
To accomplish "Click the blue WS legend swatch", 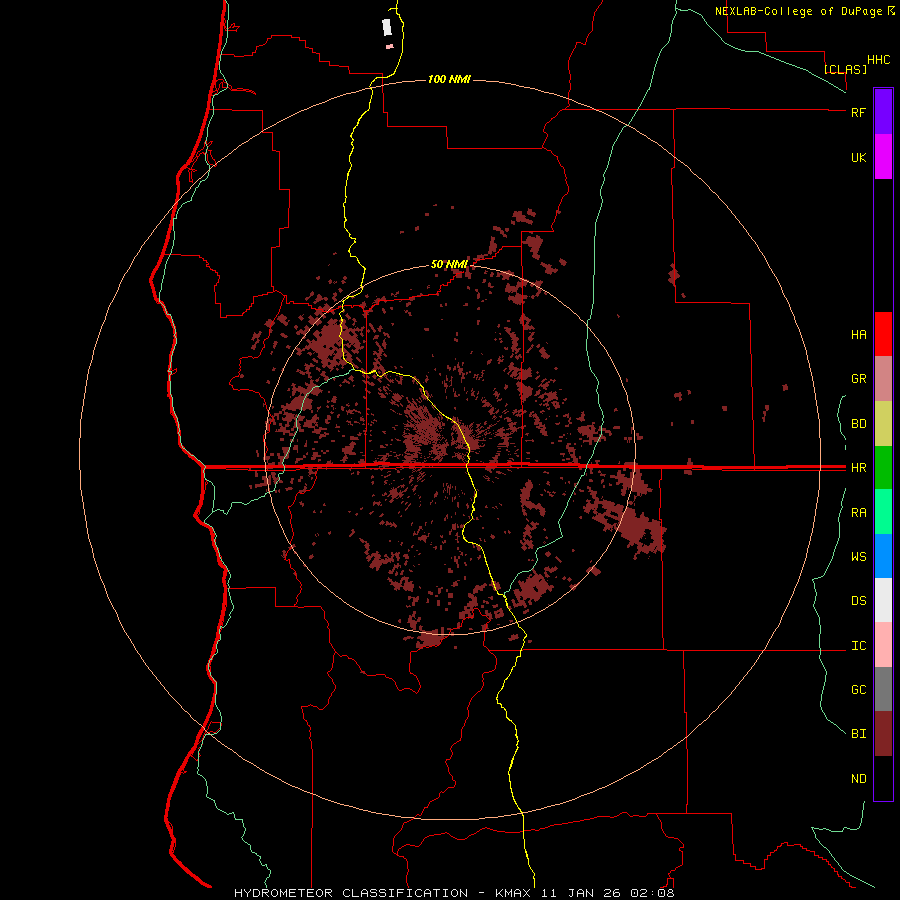I will point(883,556).
